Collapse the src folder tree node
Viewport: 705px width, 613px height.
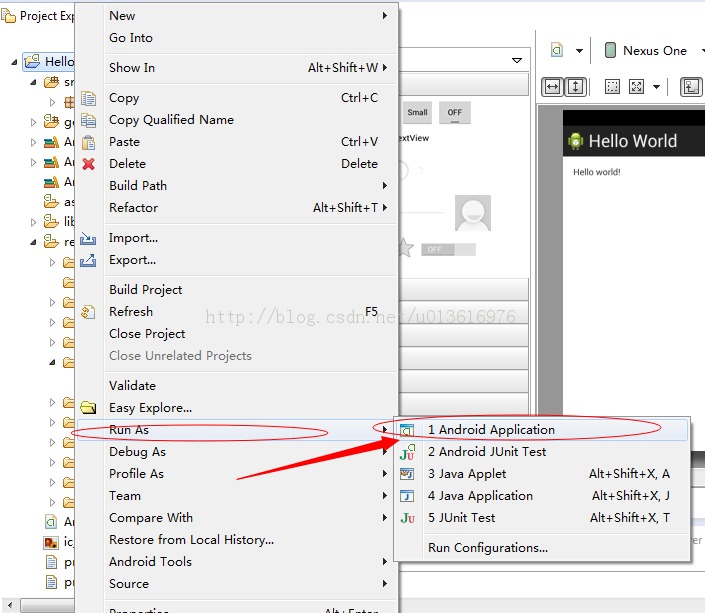point(33,82)
